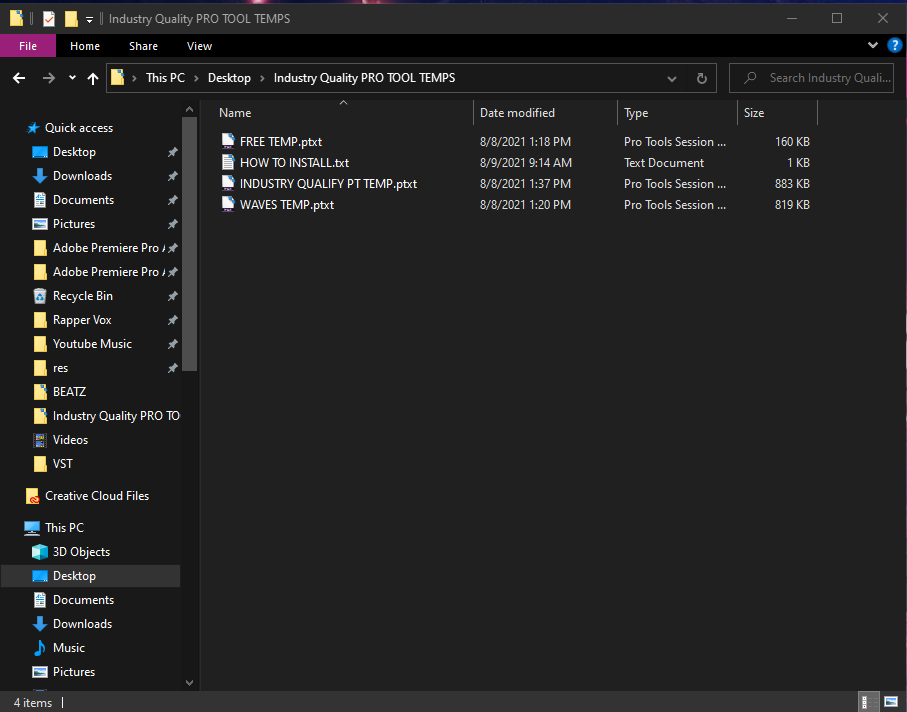The image size is (907, 712).
Task: Open the address bar history dropdown
Action: (x=672, y=78)
